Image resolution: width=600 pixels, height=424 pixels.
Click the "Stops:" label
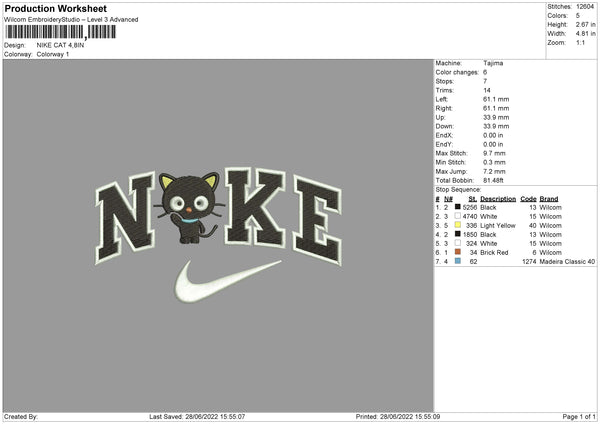[x=445, y=82]
